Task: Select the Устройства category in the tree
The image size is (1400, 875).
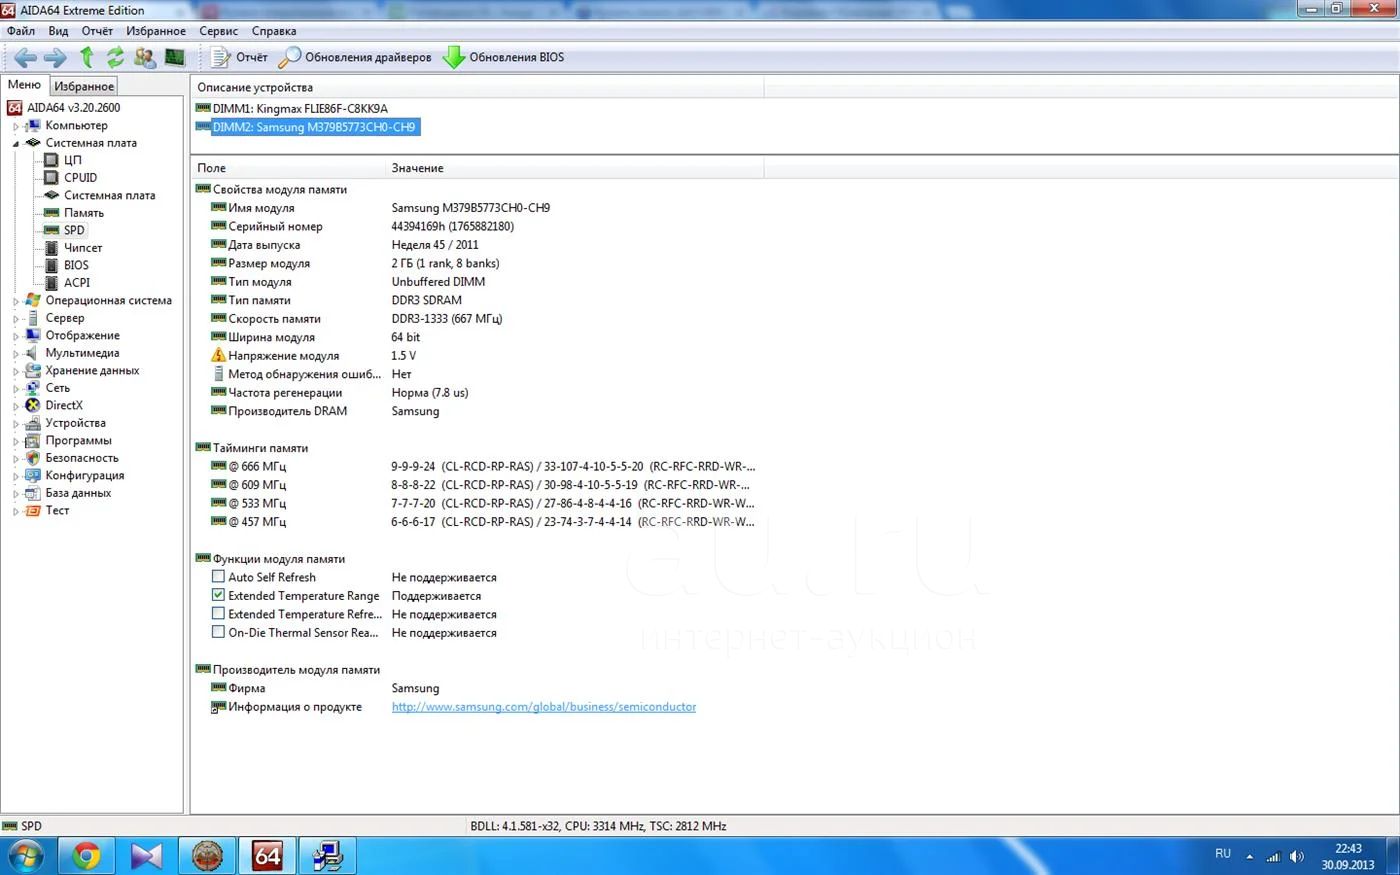Action: (75, 423)
